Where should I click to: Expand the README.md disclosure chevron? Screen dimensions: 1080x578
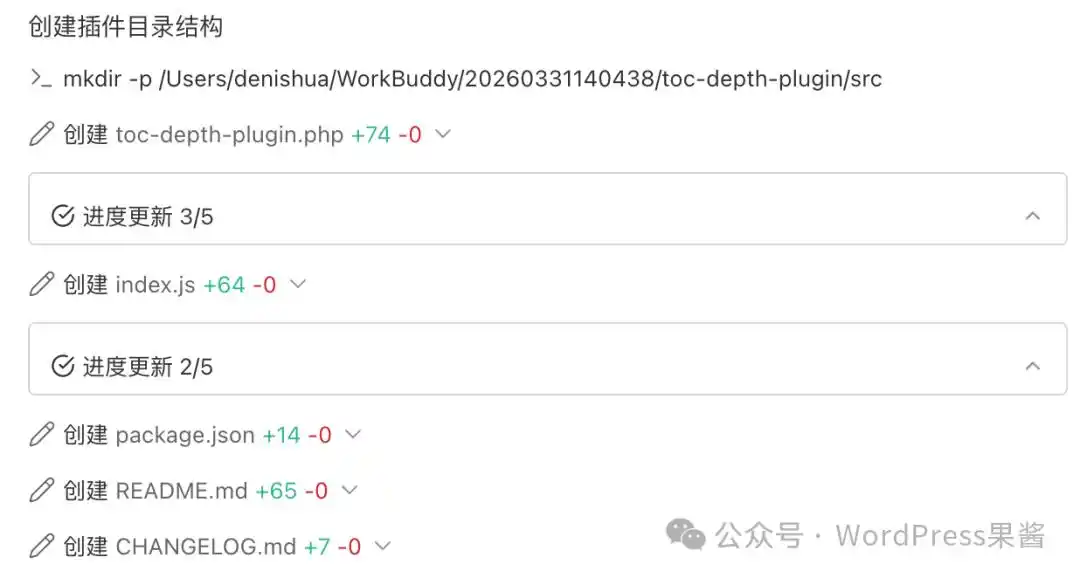[350, 492]
